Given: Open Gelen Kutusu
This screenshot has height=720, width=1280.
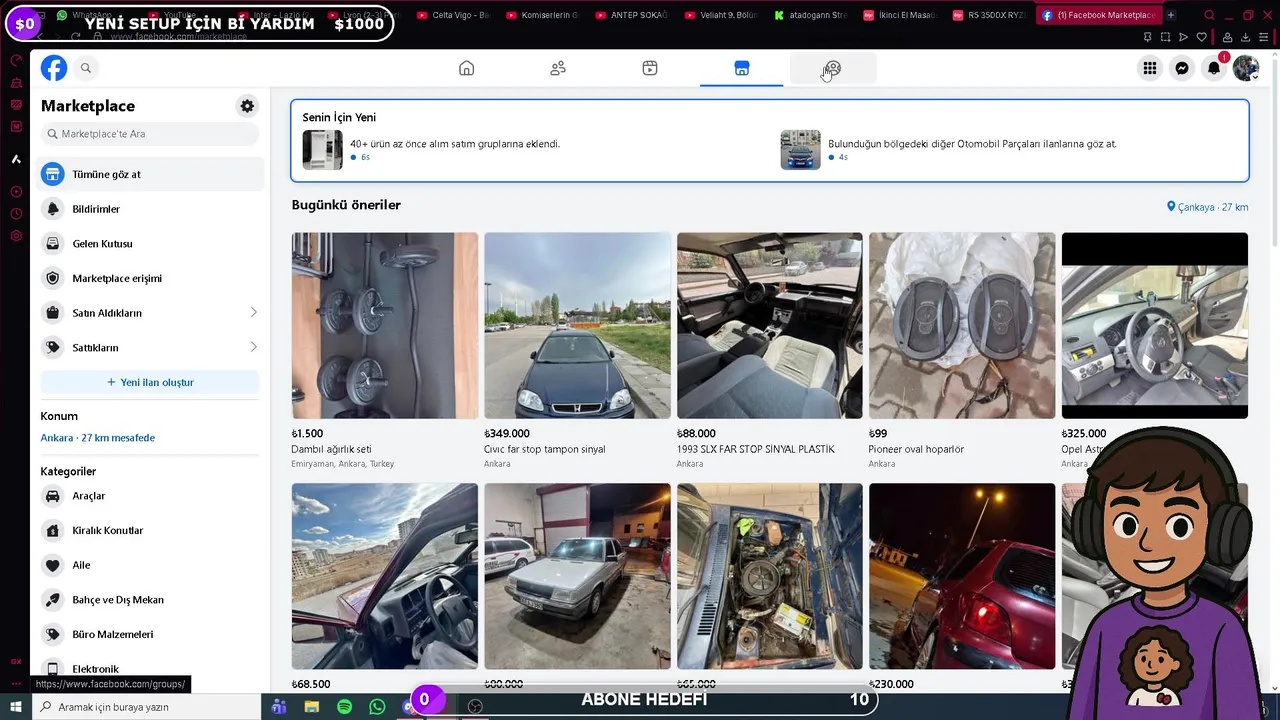Looking at the screenshot, I should coord(152,243).
